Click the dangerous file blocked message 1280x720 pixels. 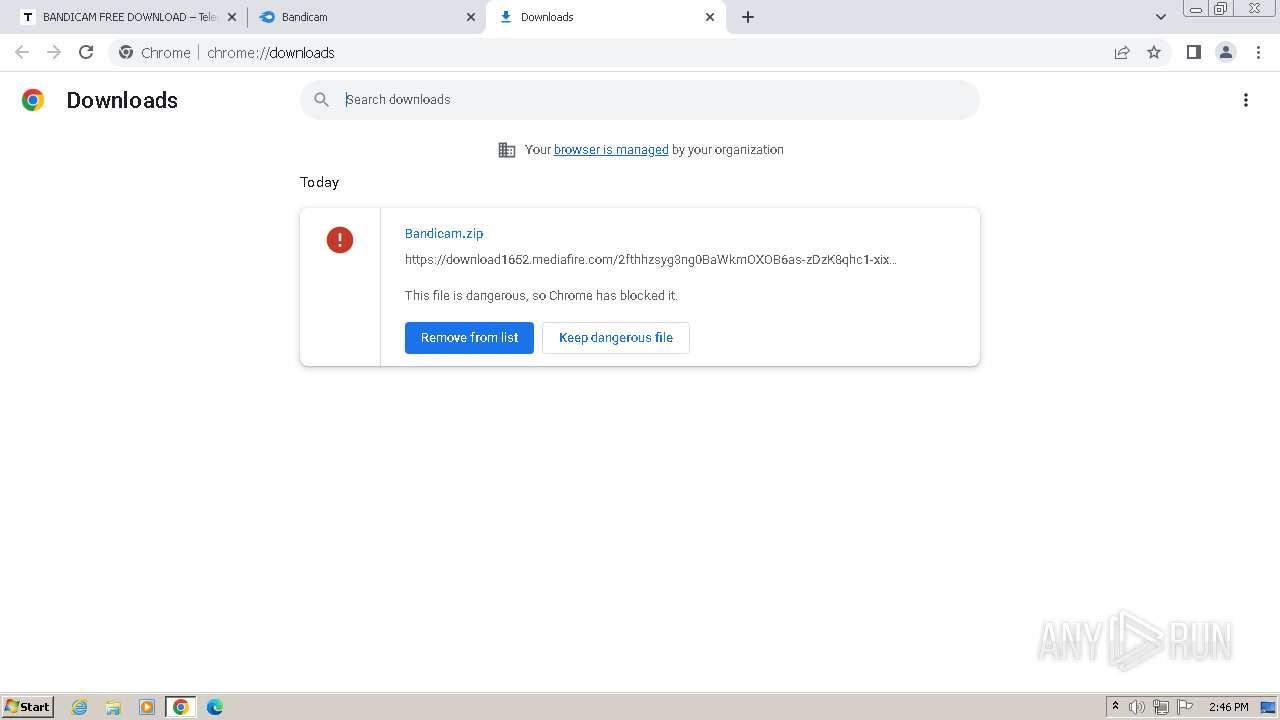541,295
